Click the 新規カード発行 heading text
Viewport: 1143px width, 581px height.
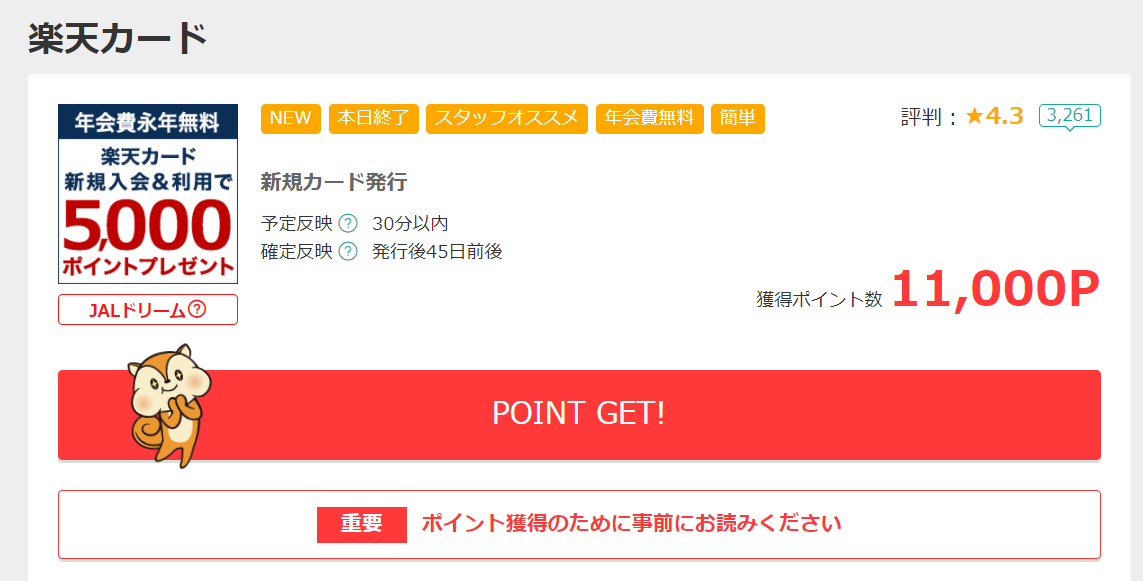pyautogui.click(x=334, y=182)
